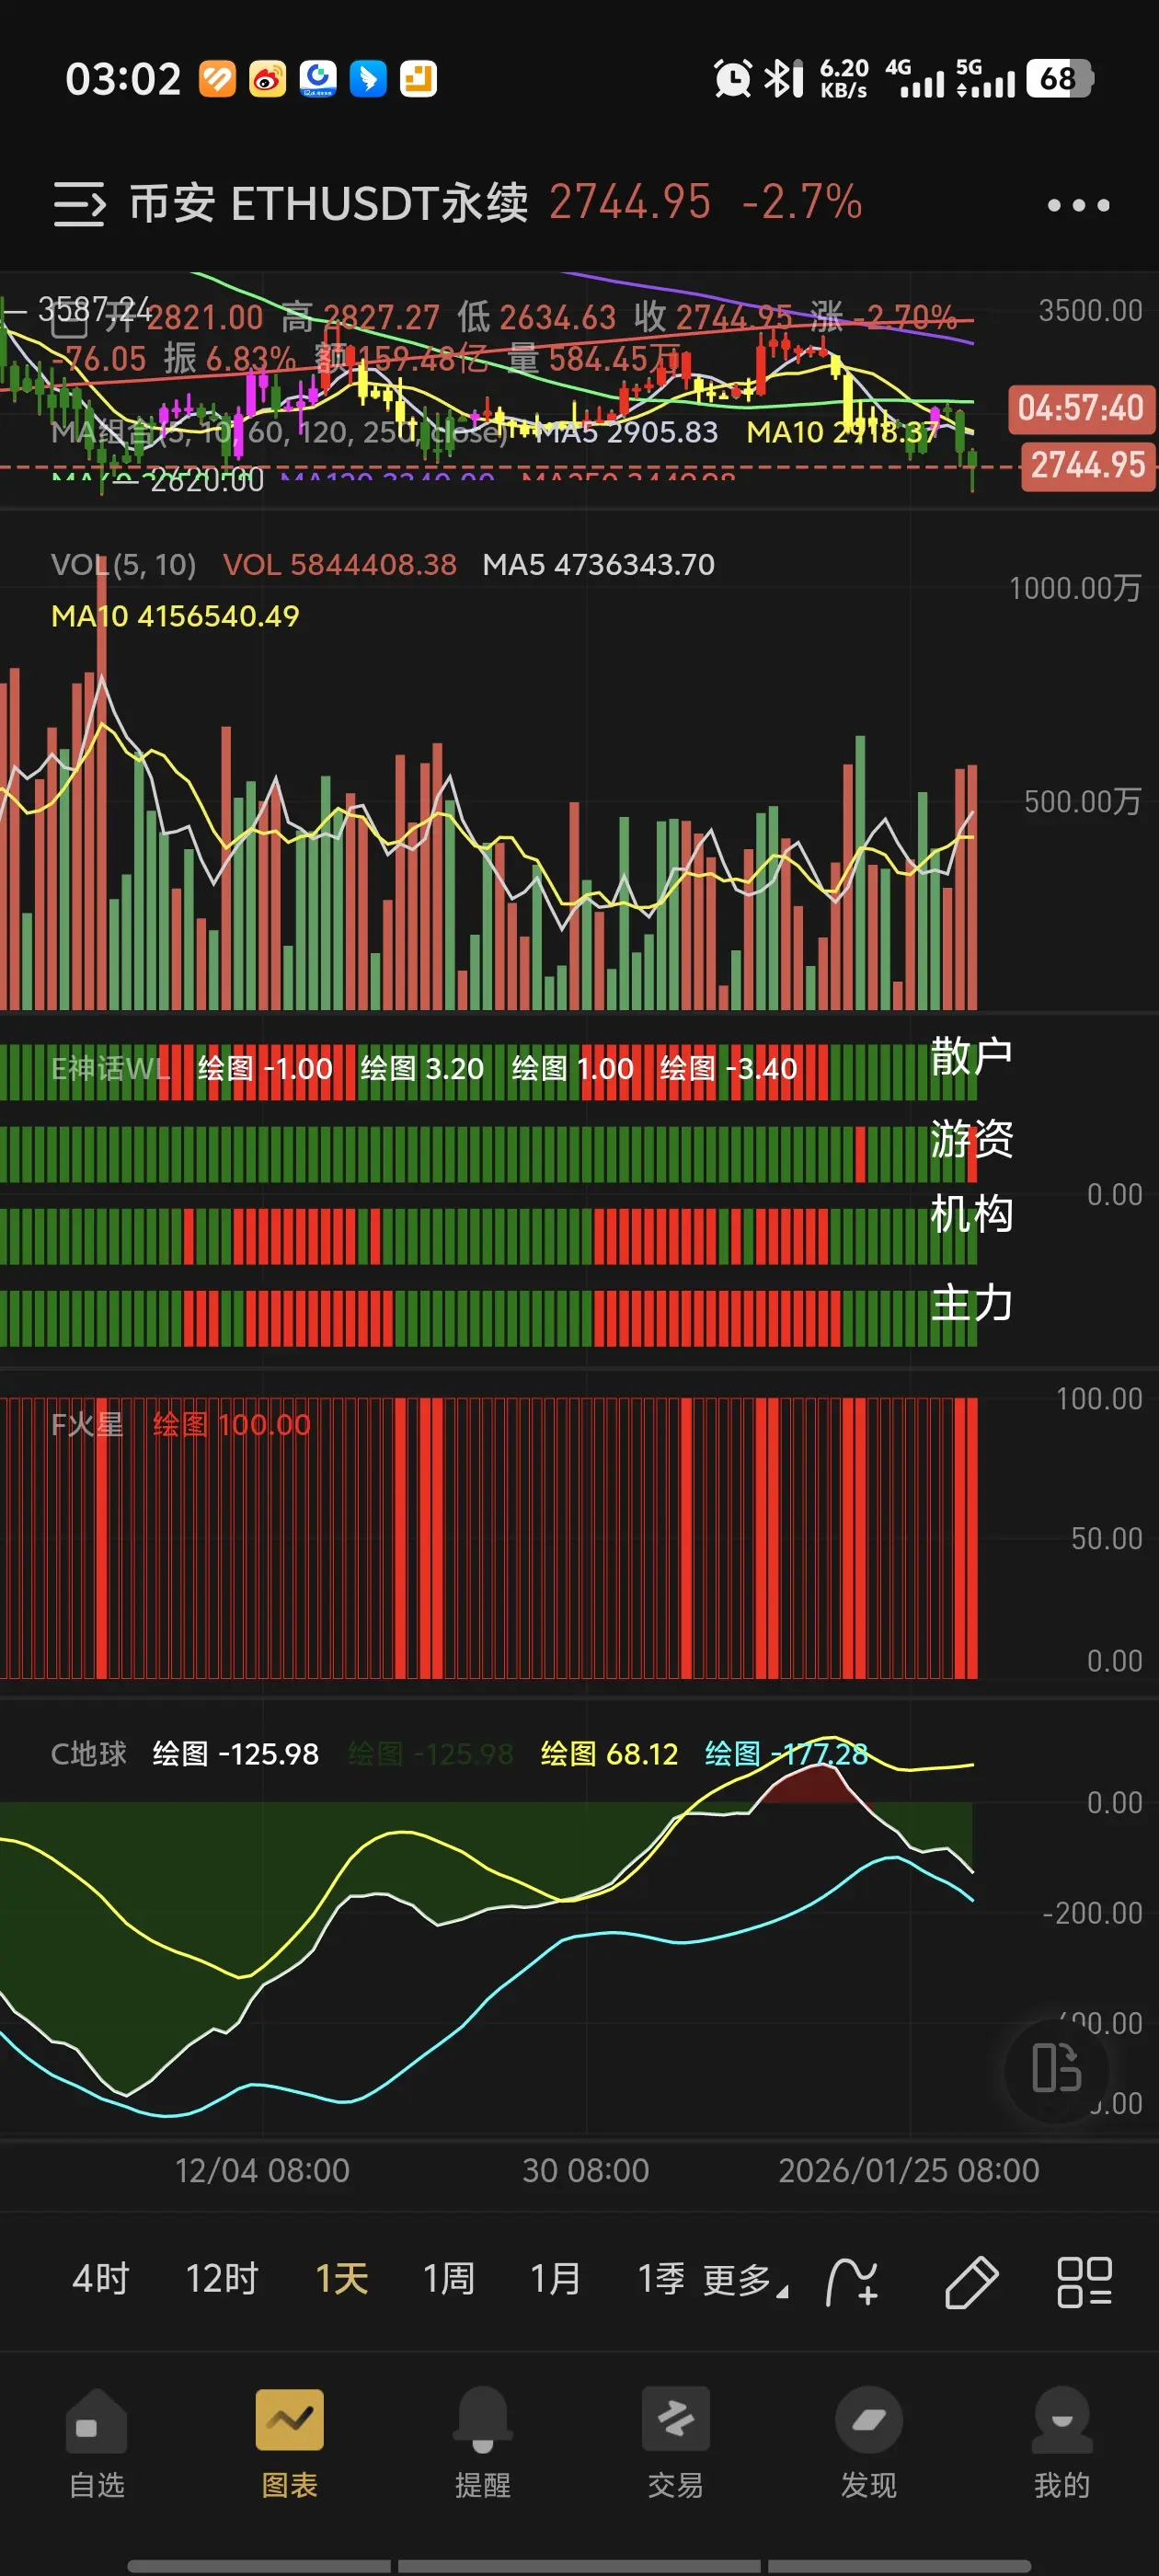Tap the C地球 indicator label
The height and width of the screenshot is (2576, 1159).
88,1754
